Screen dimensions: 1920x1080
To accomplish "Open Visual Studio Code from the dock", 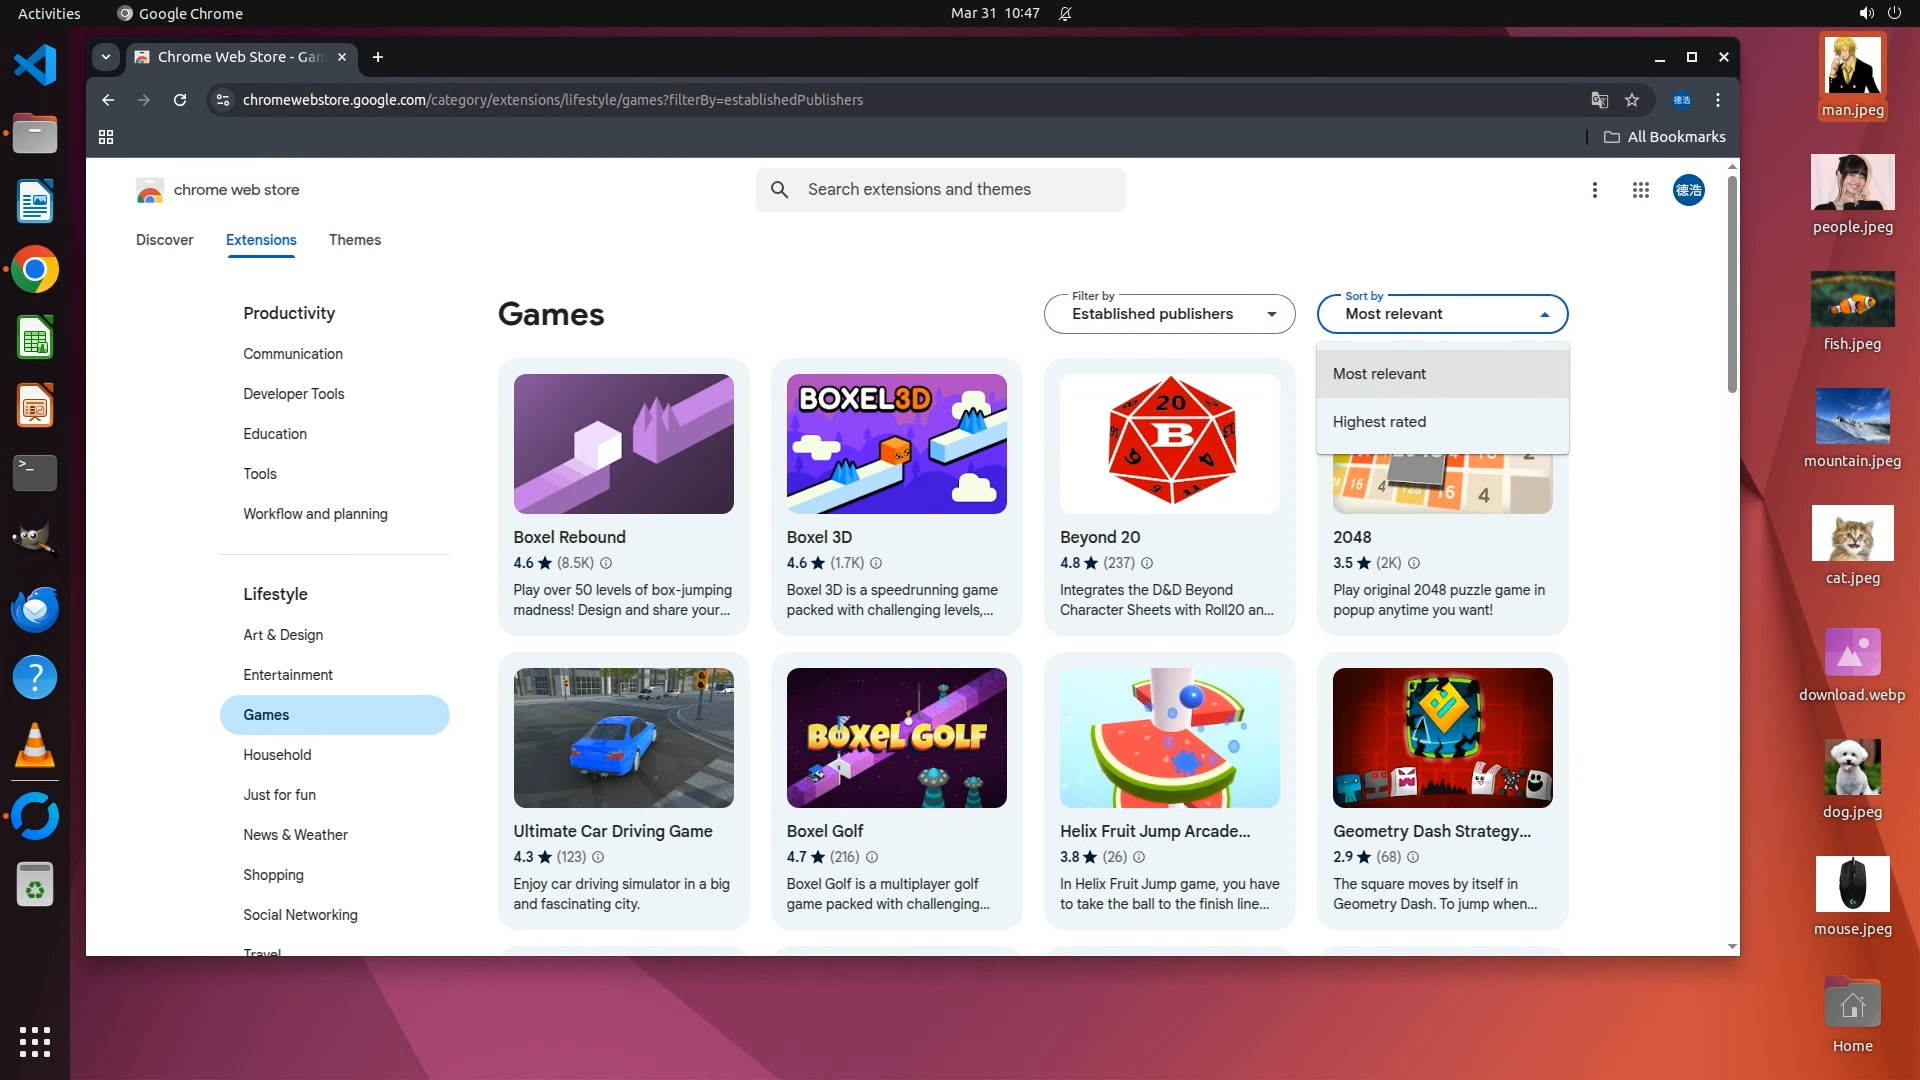I will [35, 66].
